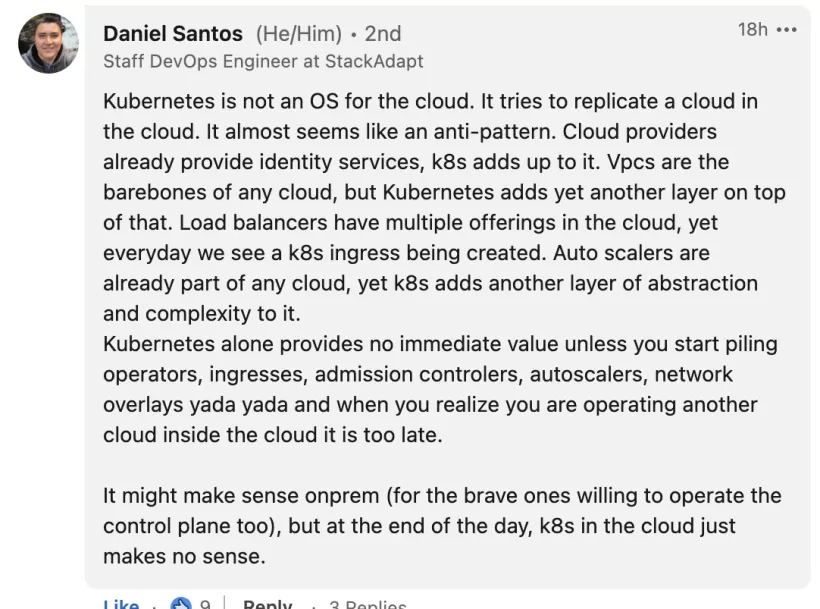Image resolution: width=820 pixels, height=609 pixels.
Task: Click the 18h timestamp
Action: tap(751, 29)
